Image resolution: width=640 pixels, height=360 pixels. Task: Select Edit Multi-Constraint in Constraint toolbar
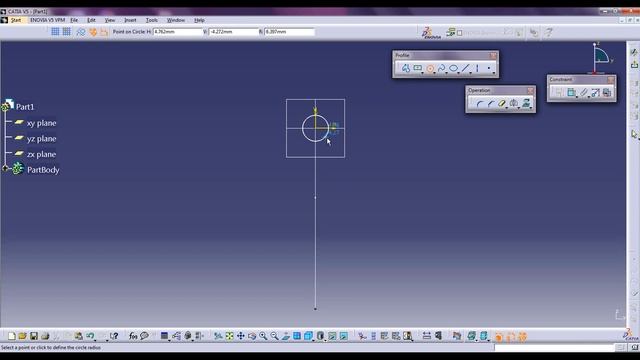pyautogui.click(x=607, y=93)
